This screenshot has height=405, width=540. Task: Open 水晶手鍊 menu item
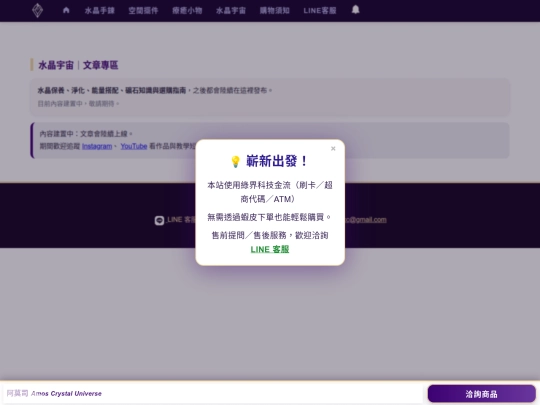coord(100,11)
